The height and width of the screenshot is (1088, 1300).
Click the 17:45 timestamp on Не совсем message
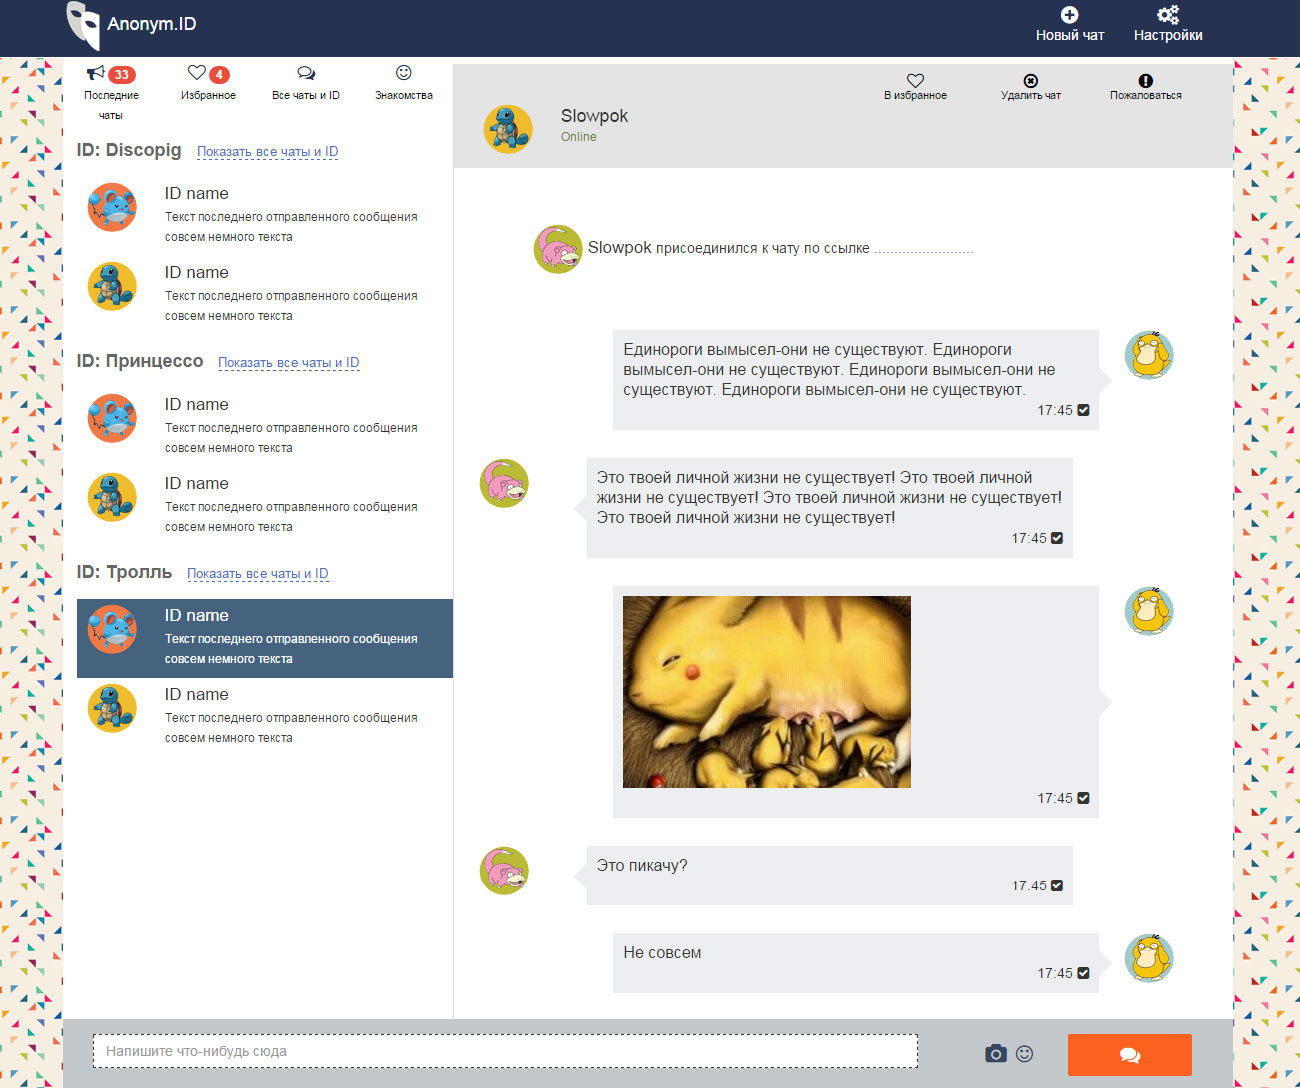click(x=1055, y=973)
